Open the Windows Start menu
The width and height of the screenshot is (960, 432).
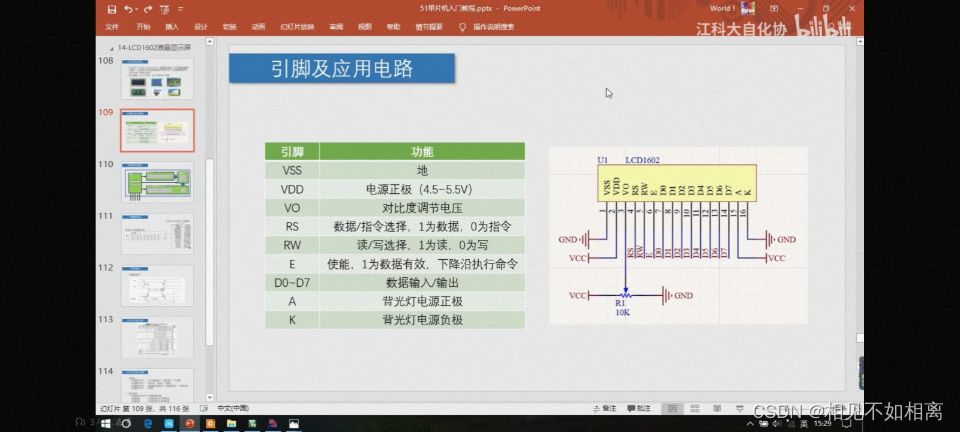click(x=105, y=423)
